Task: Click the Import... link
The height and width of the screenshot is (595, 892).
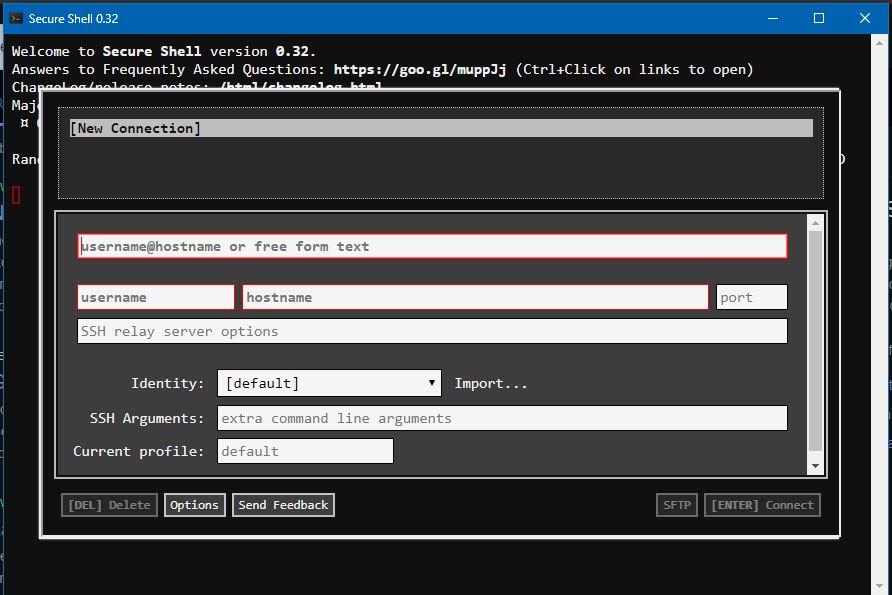Action: (x=491, y=383)
